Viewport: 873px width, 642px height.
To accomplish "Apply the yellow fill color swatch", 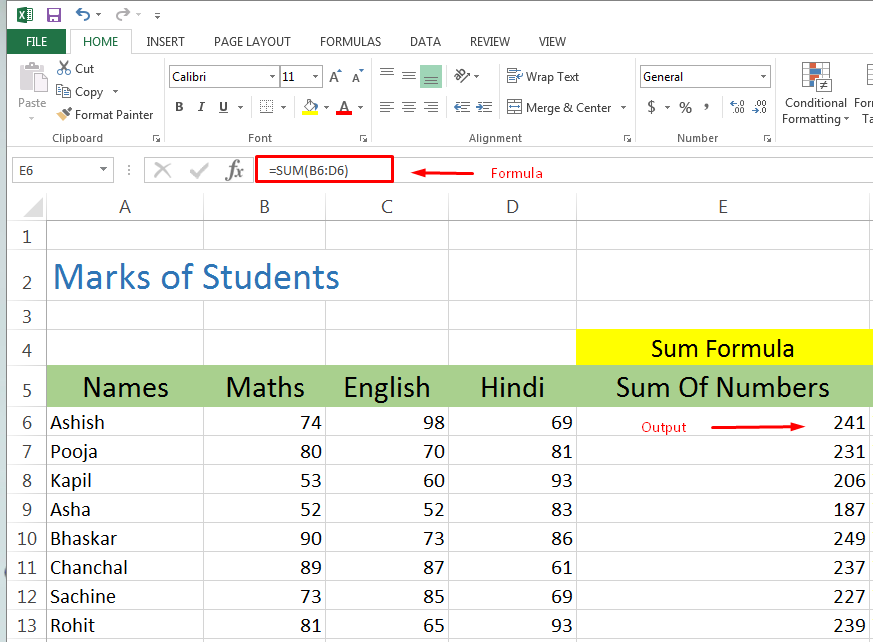I will 310,107.
